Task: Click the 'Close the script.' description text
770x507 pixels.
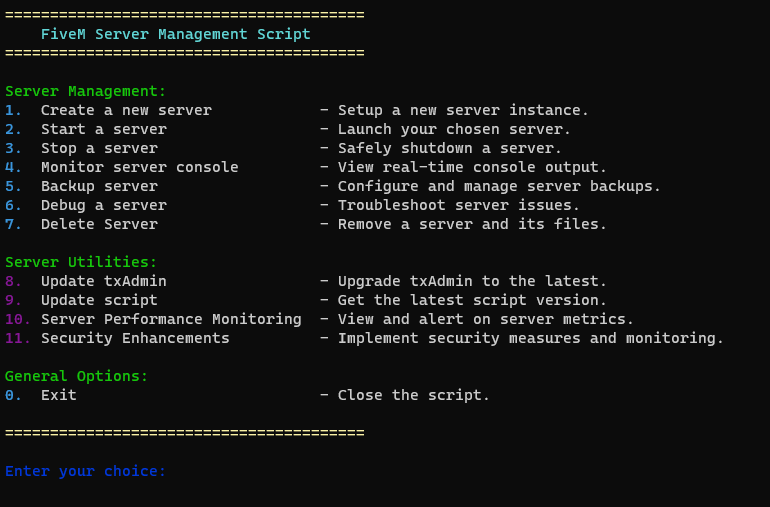Action: (x=414, y=395)
